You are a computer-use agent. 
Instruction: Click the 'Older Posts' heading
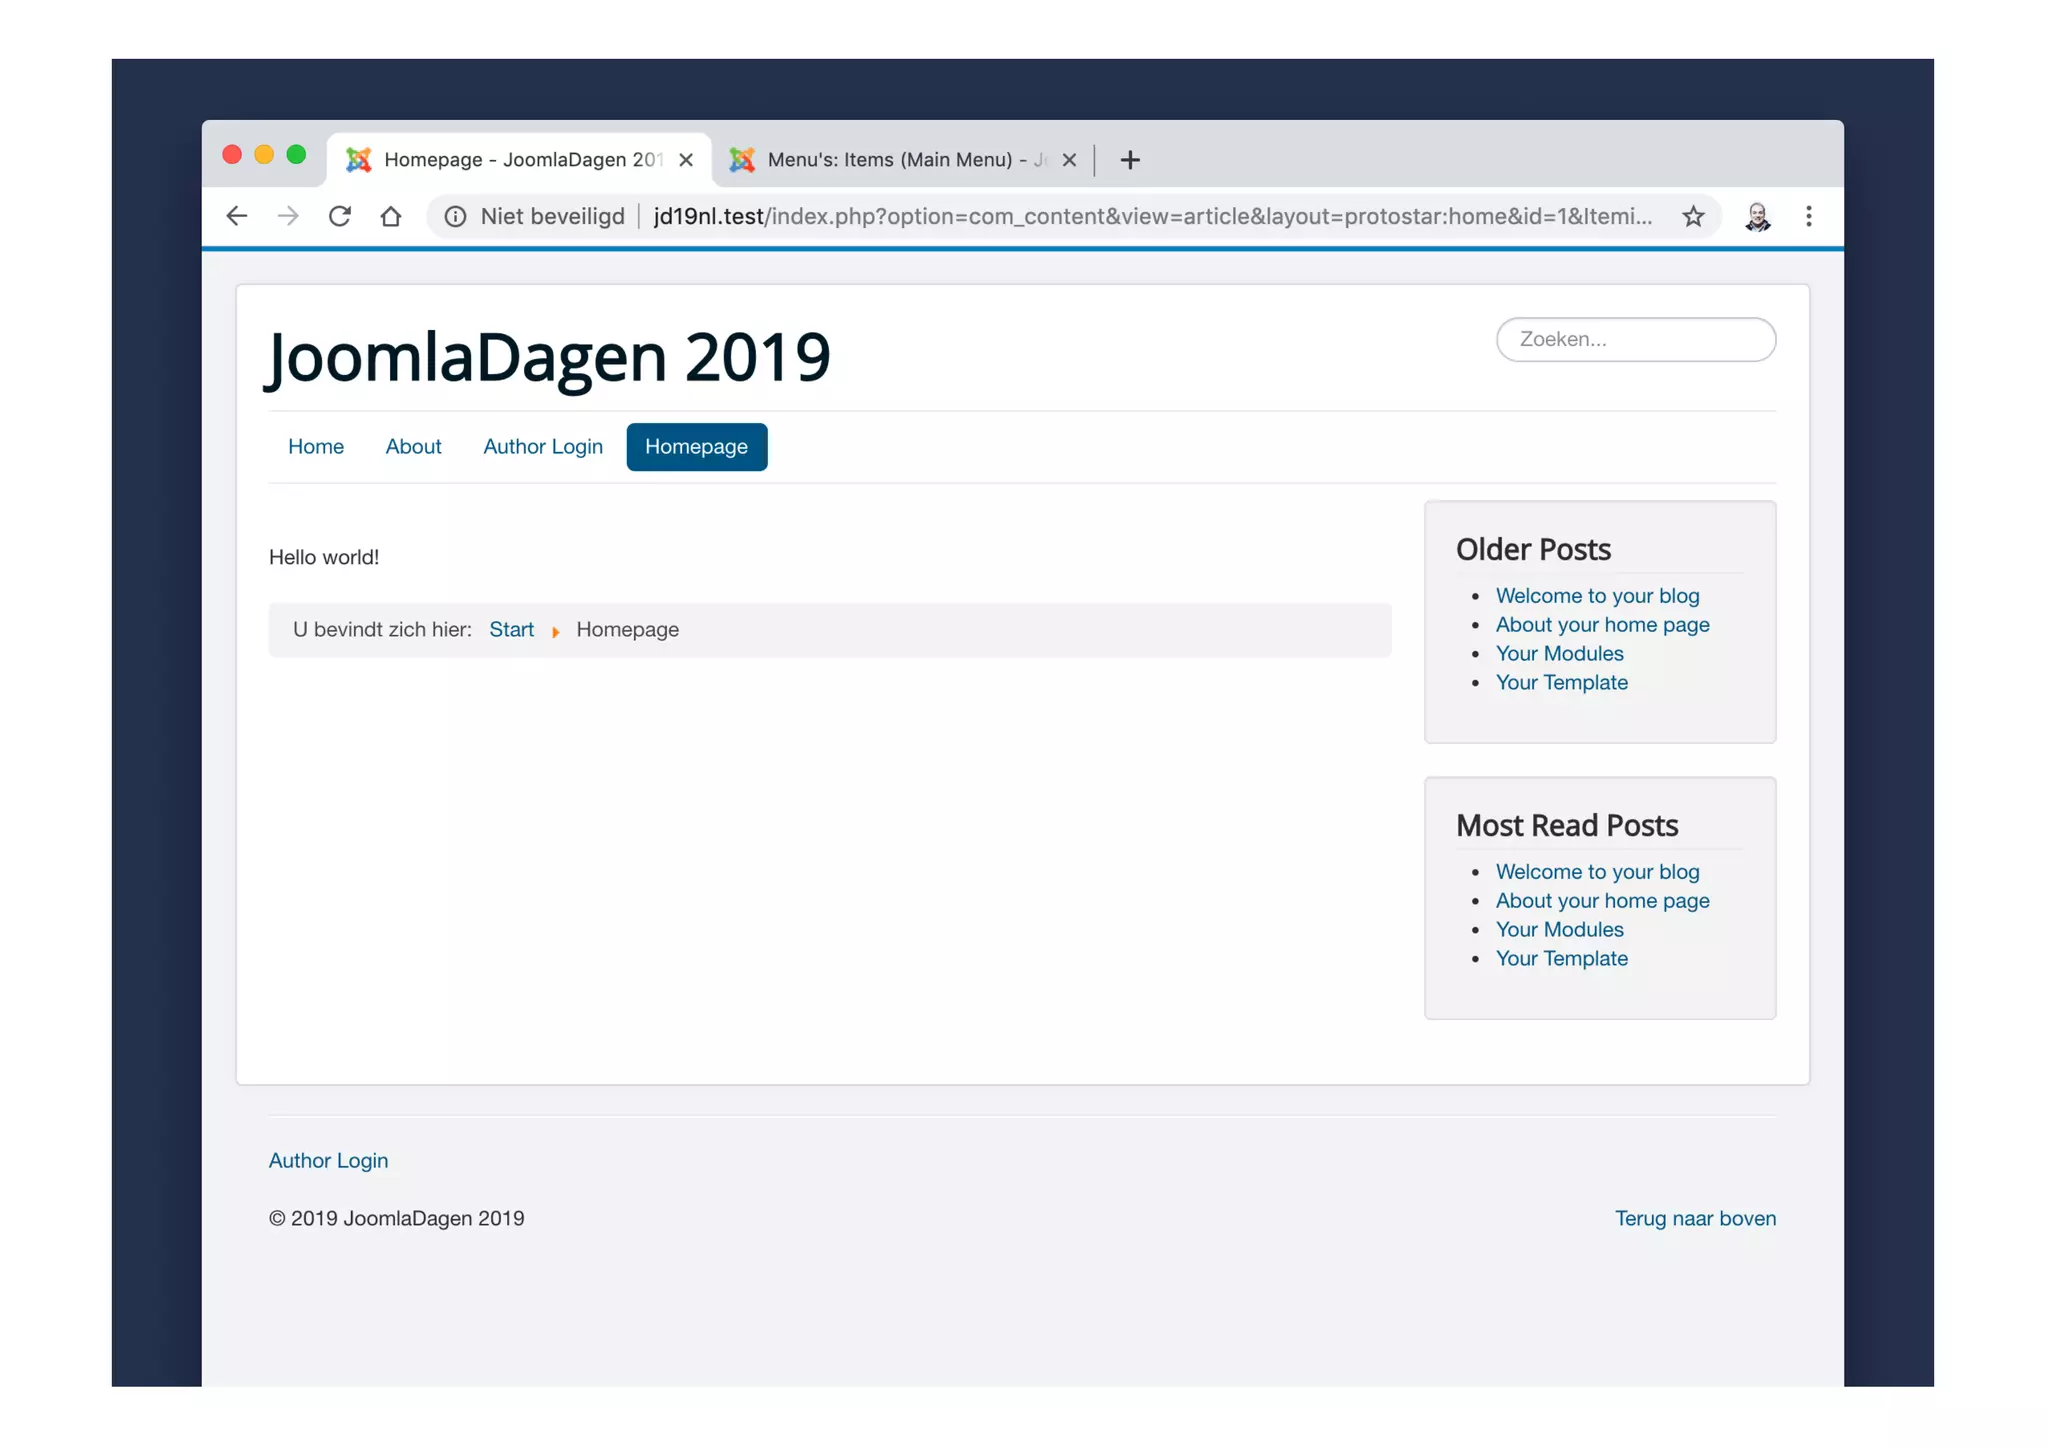[1533, 549]
